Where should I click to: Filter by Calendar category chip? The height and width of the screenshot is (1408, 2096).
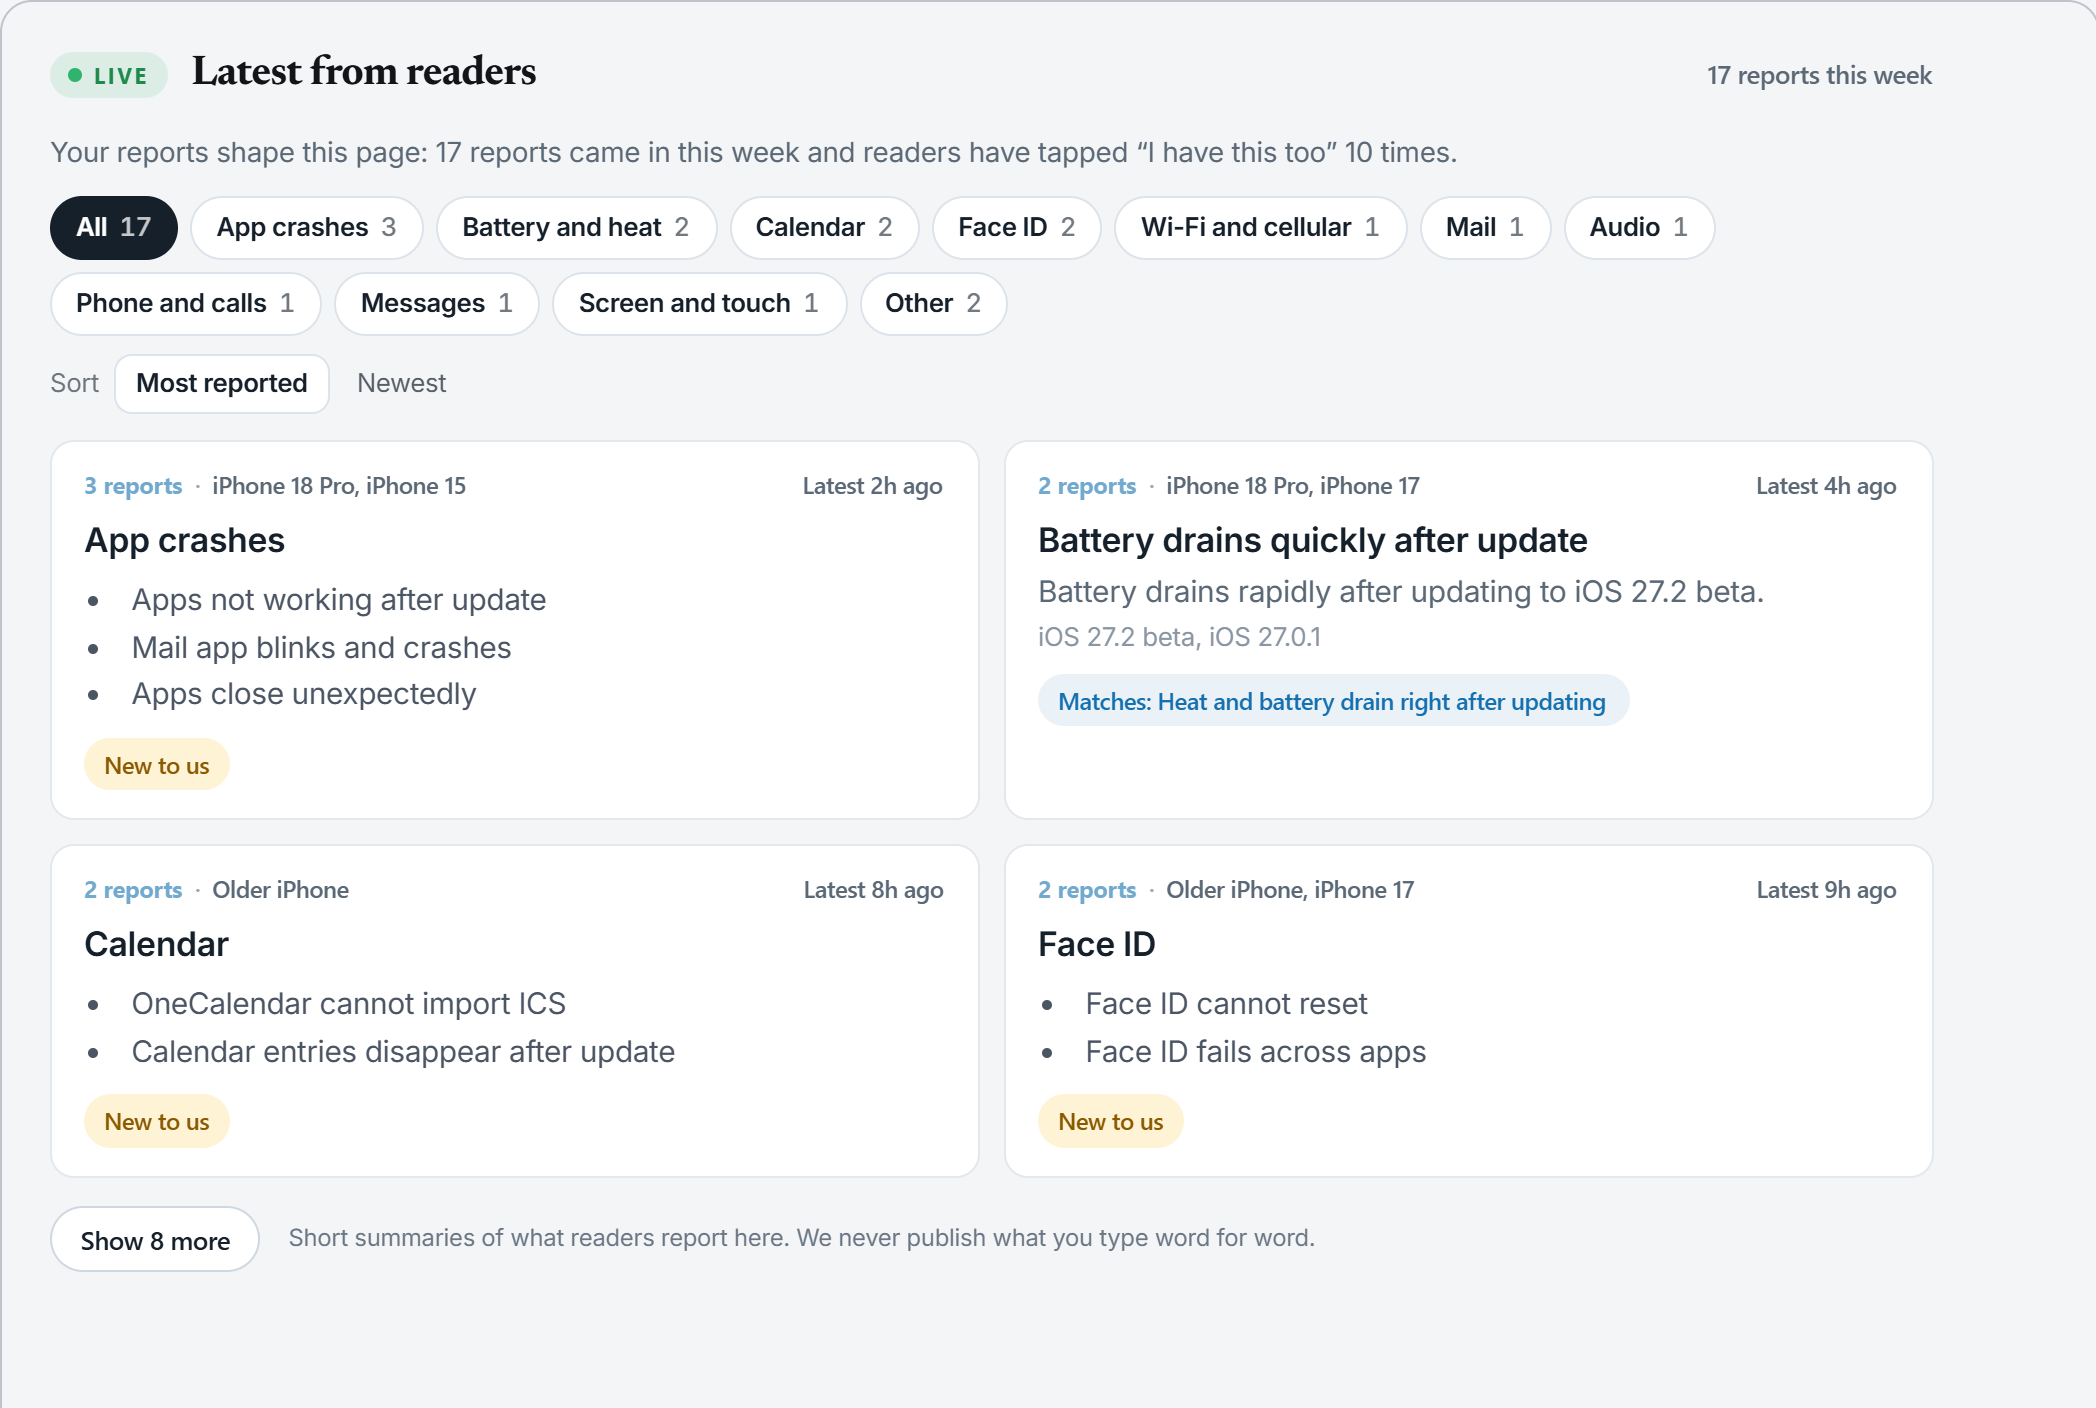click(x=824, y=227)
